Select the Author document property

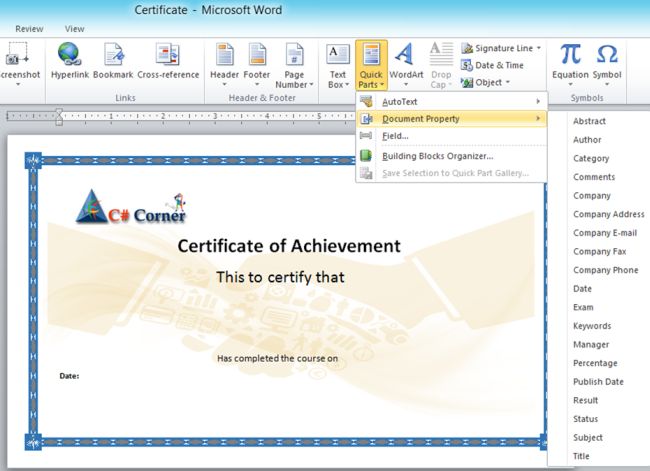(x=587, y=140)
